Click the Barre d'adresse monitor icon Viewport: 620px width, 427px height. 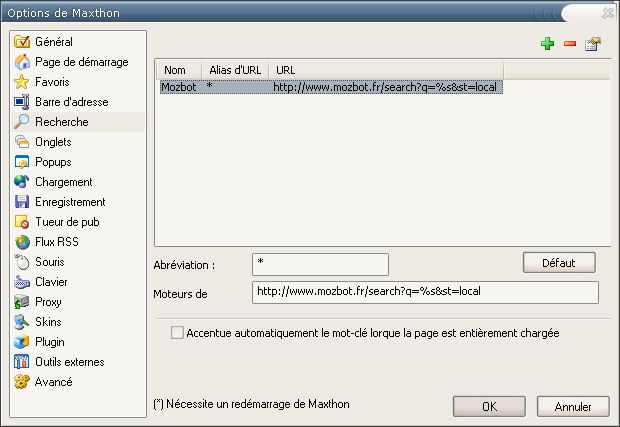(x=22, y=102)
